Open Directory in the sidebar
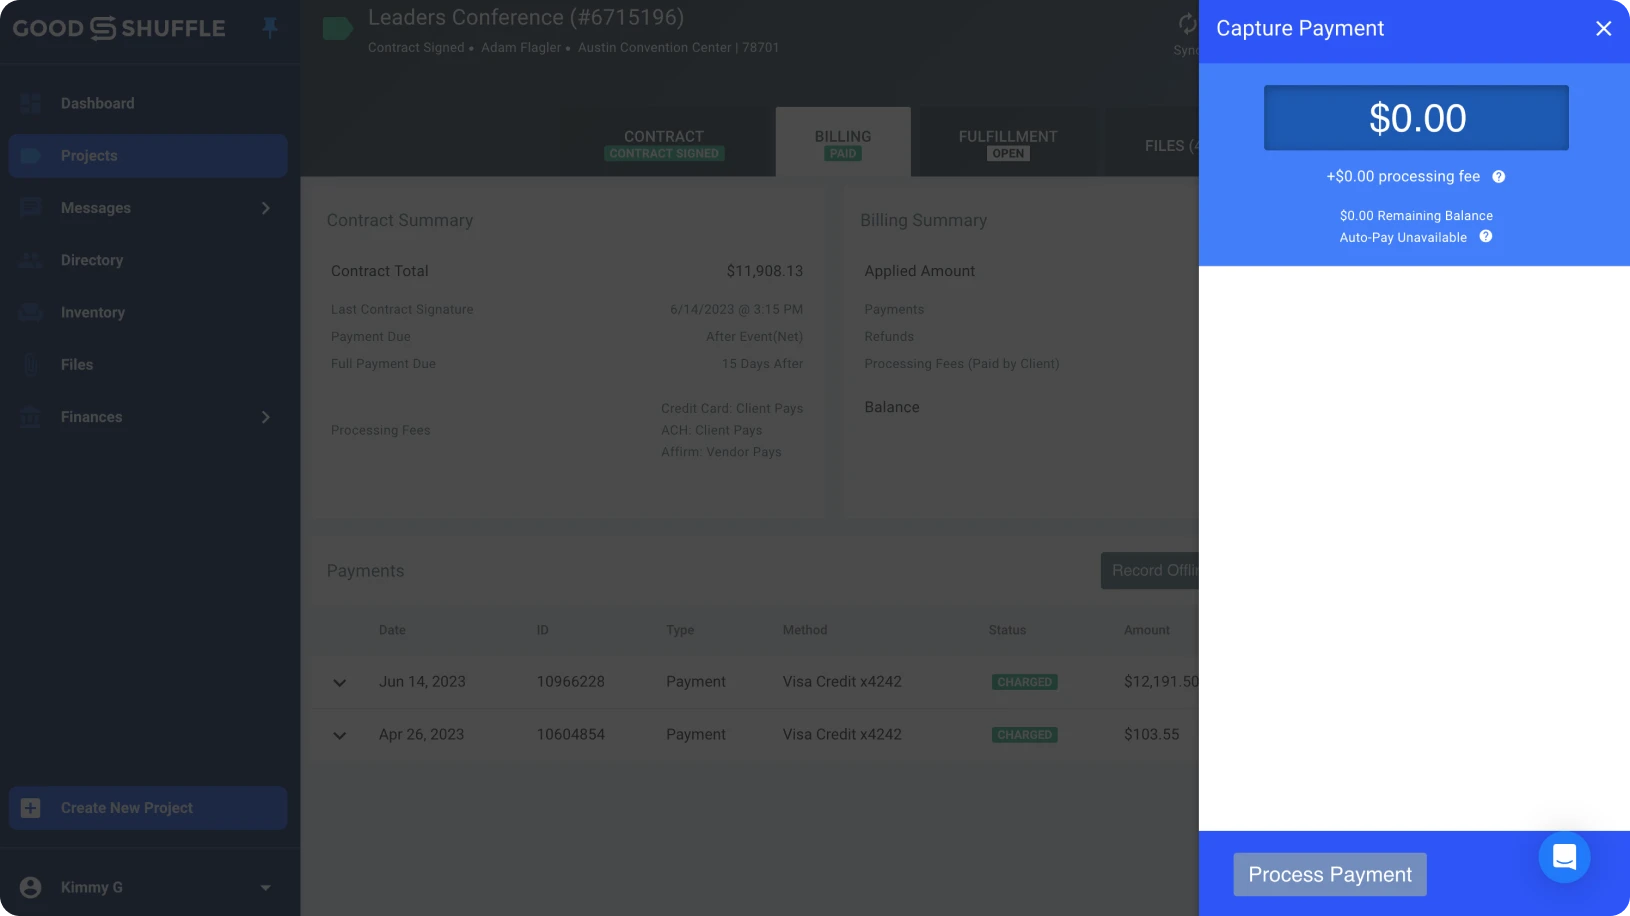Screen dimensions: 1630x916 click(x=148, y=260)
